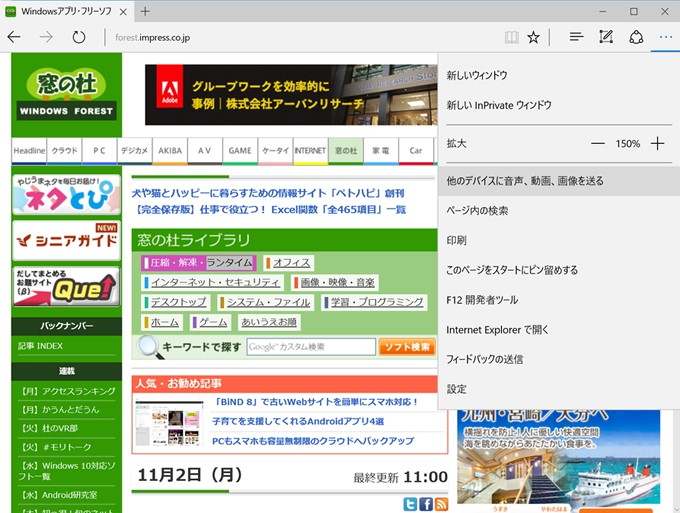Open the Que! banner
The image size is (680, 513).
coord(66,287)
